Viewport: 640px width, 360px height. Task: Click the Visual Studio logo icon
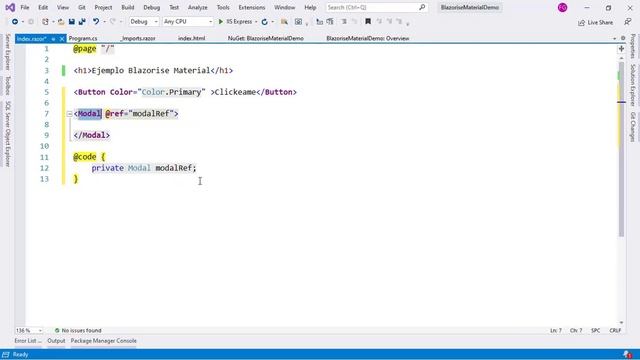10,7
